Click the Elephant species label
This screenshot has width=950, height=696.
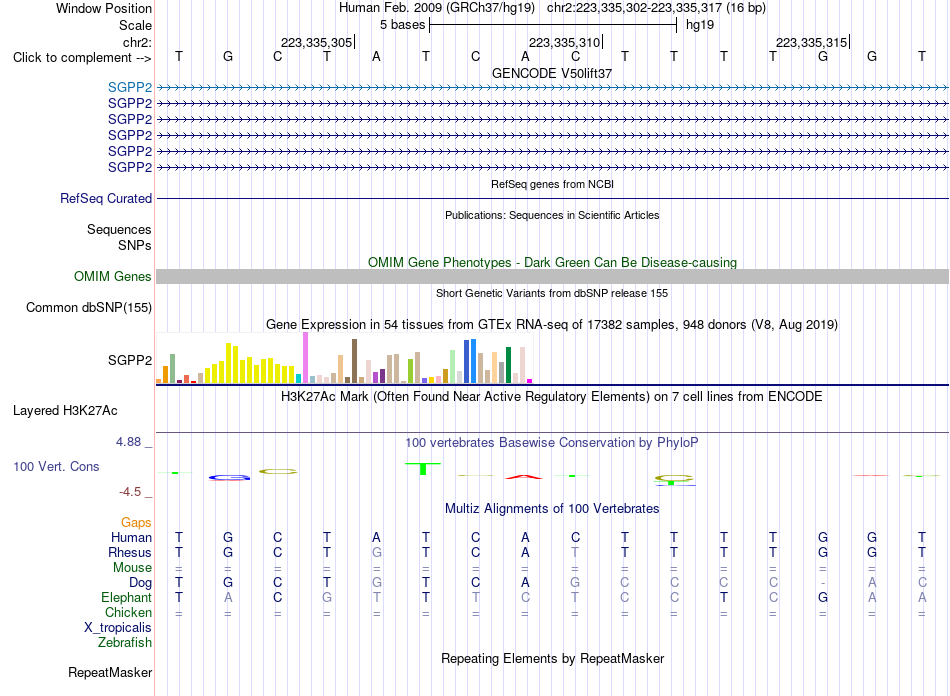pyautogui.click(x=126, y=597)
